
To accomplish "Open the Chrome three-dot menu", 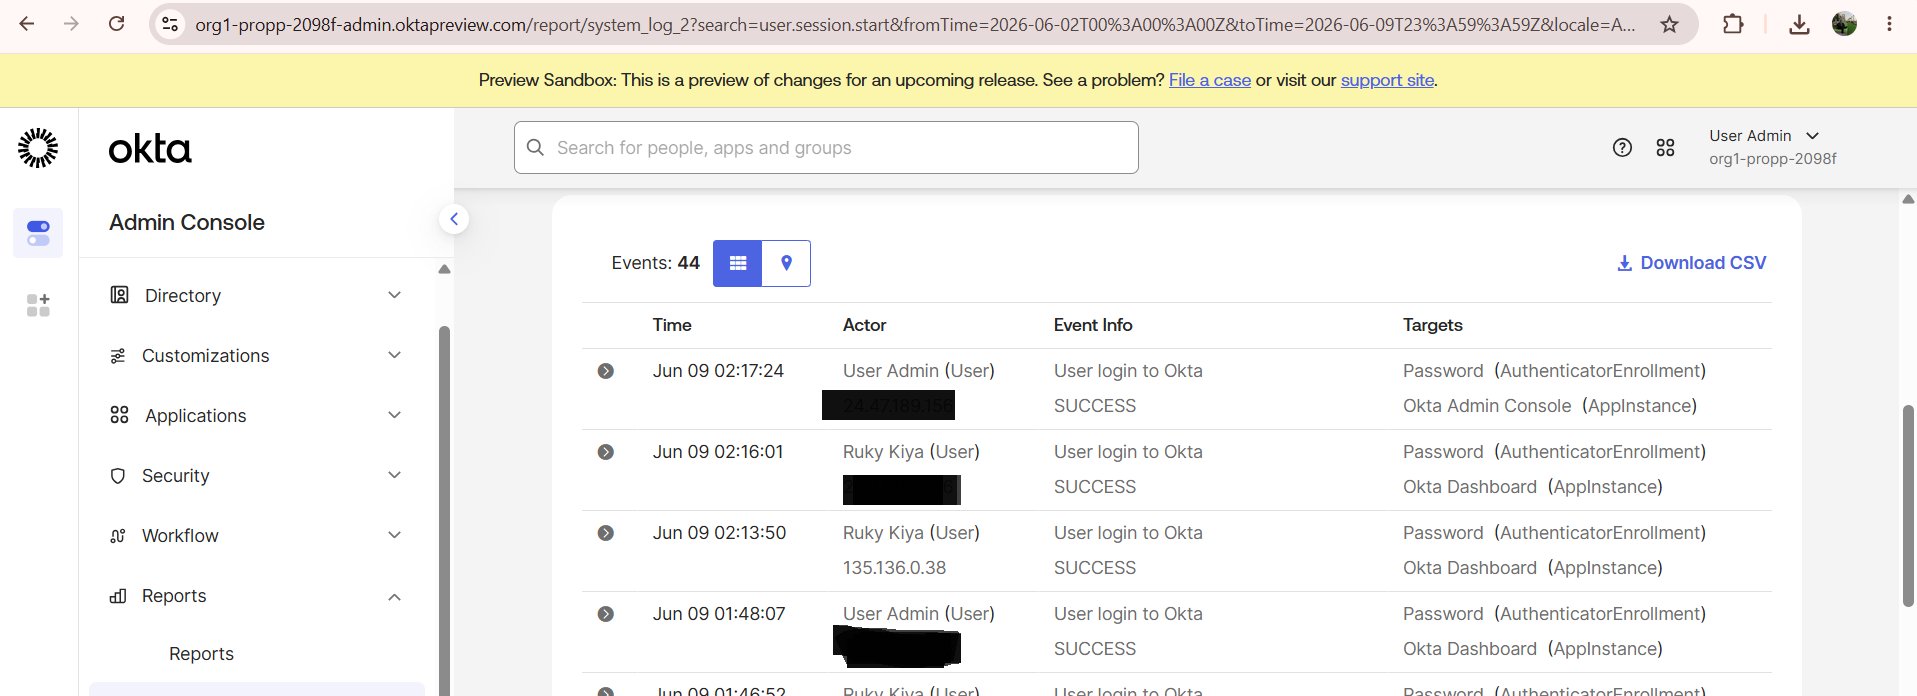I will click(x=1889, y=24).
